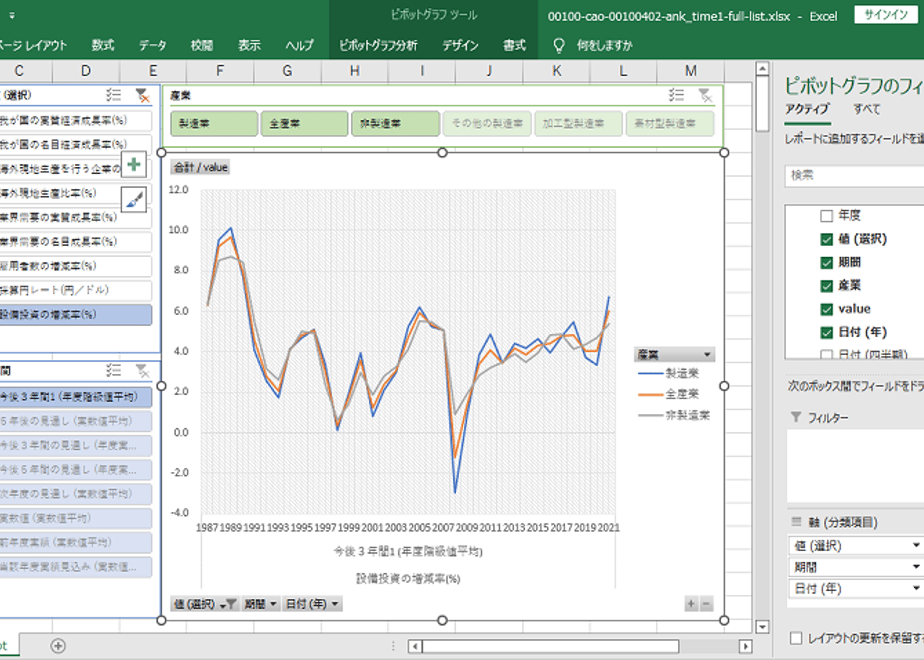
Task: Switch to the 書式 tab
Action: pos(514,45)
